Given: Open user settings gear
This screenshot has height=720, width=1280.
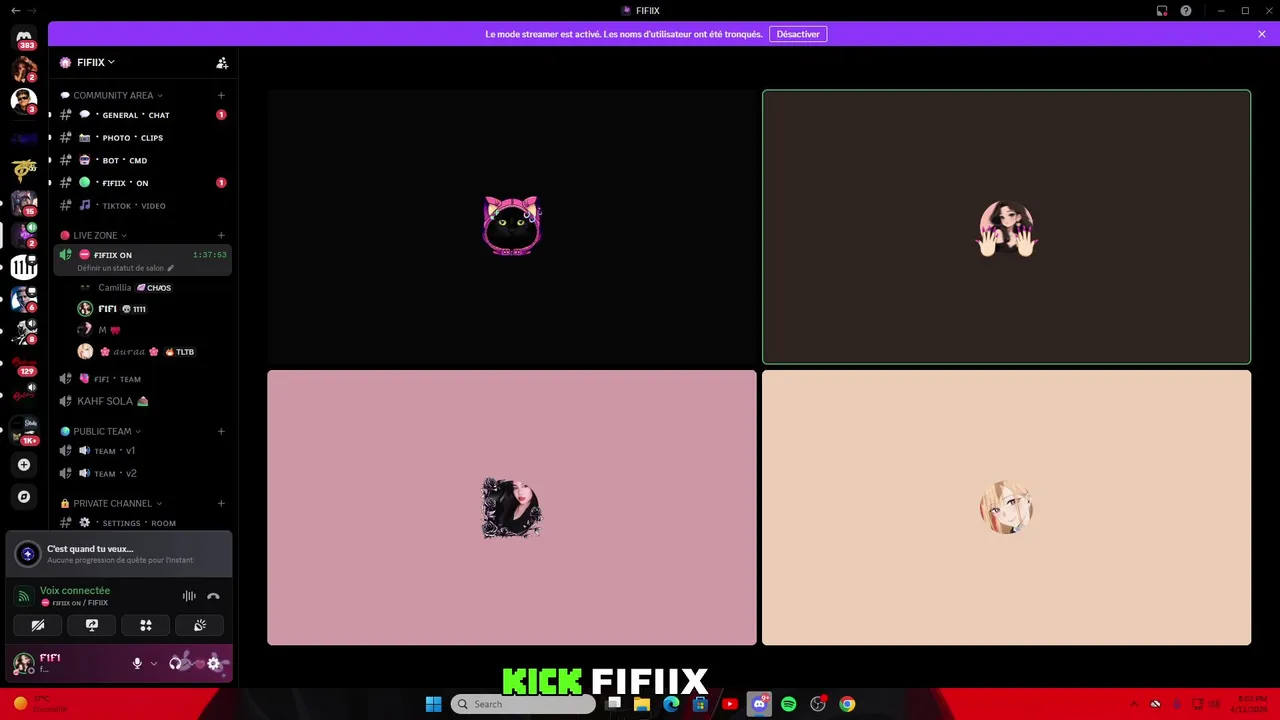Looking at the screenshot, I should pyautogui.click(x=213, y=663).
